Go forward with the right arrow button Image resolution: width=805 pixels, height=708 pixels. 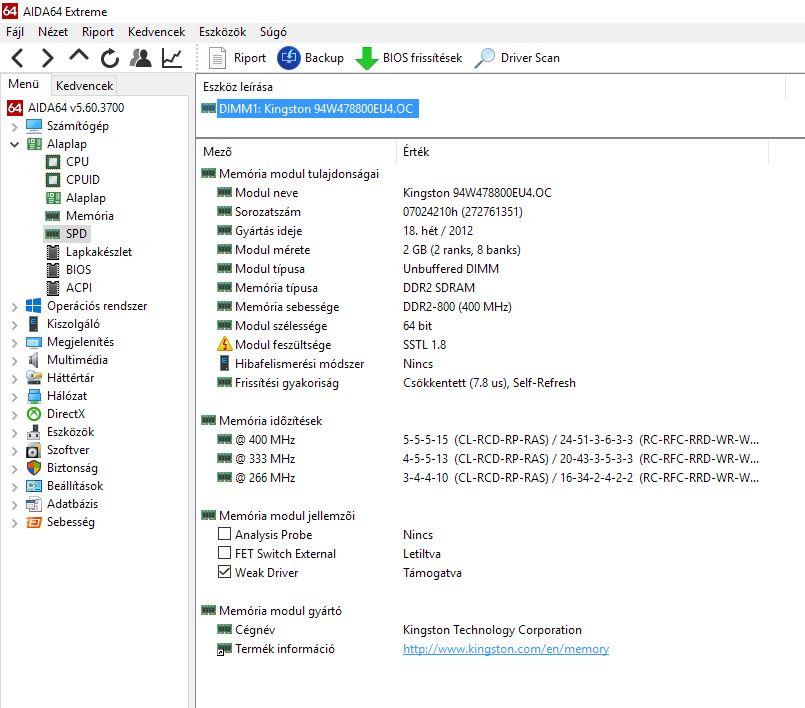point(47,58)
